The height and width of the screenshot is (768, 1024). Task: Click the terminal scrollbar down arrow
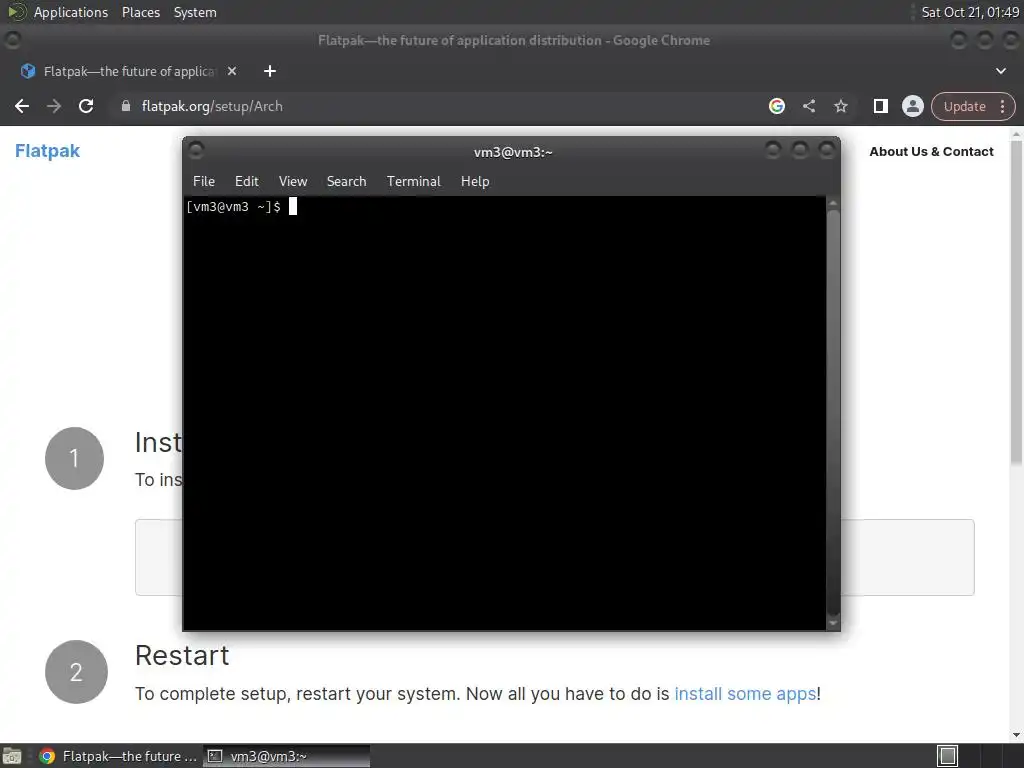(833, 623)
